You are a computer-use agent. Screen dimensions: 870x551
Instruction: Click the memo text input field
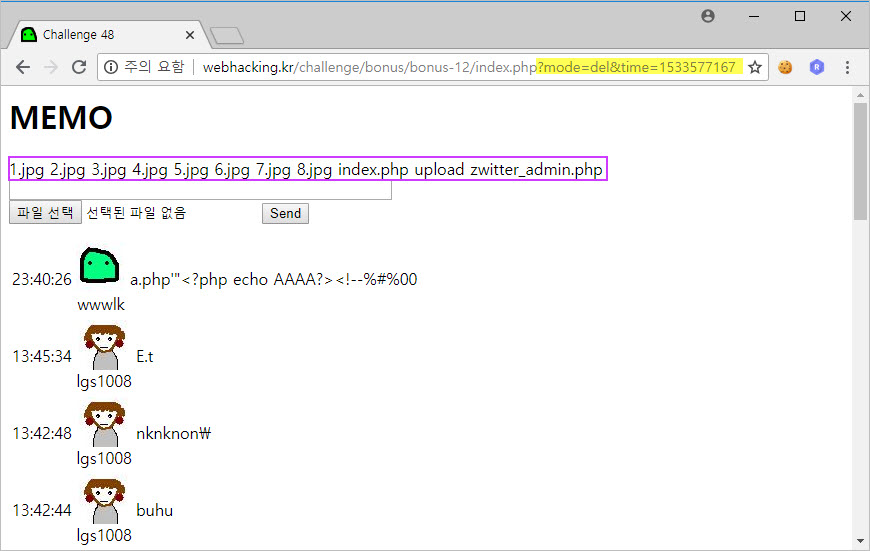(x=200, y=190)
